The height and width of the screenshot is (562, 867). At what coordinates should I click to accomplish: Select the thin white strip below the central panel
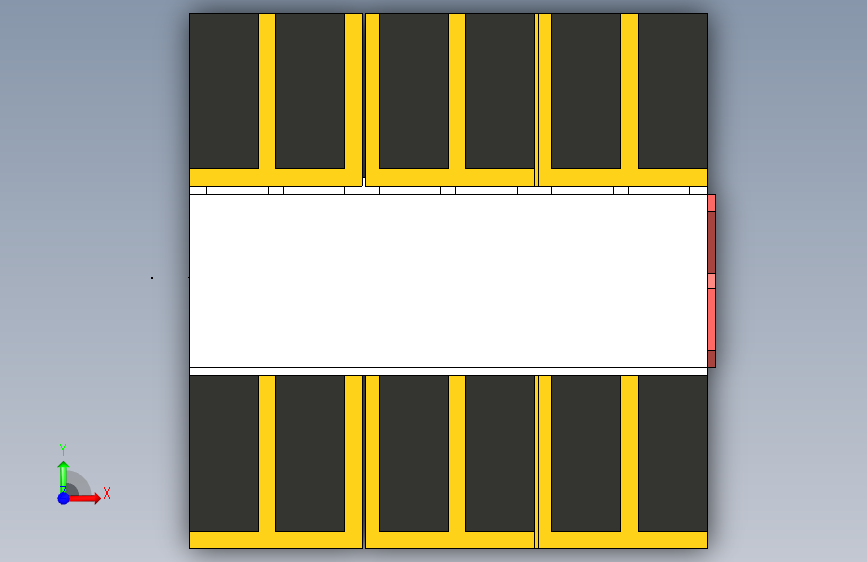click(x=448, y=372)
